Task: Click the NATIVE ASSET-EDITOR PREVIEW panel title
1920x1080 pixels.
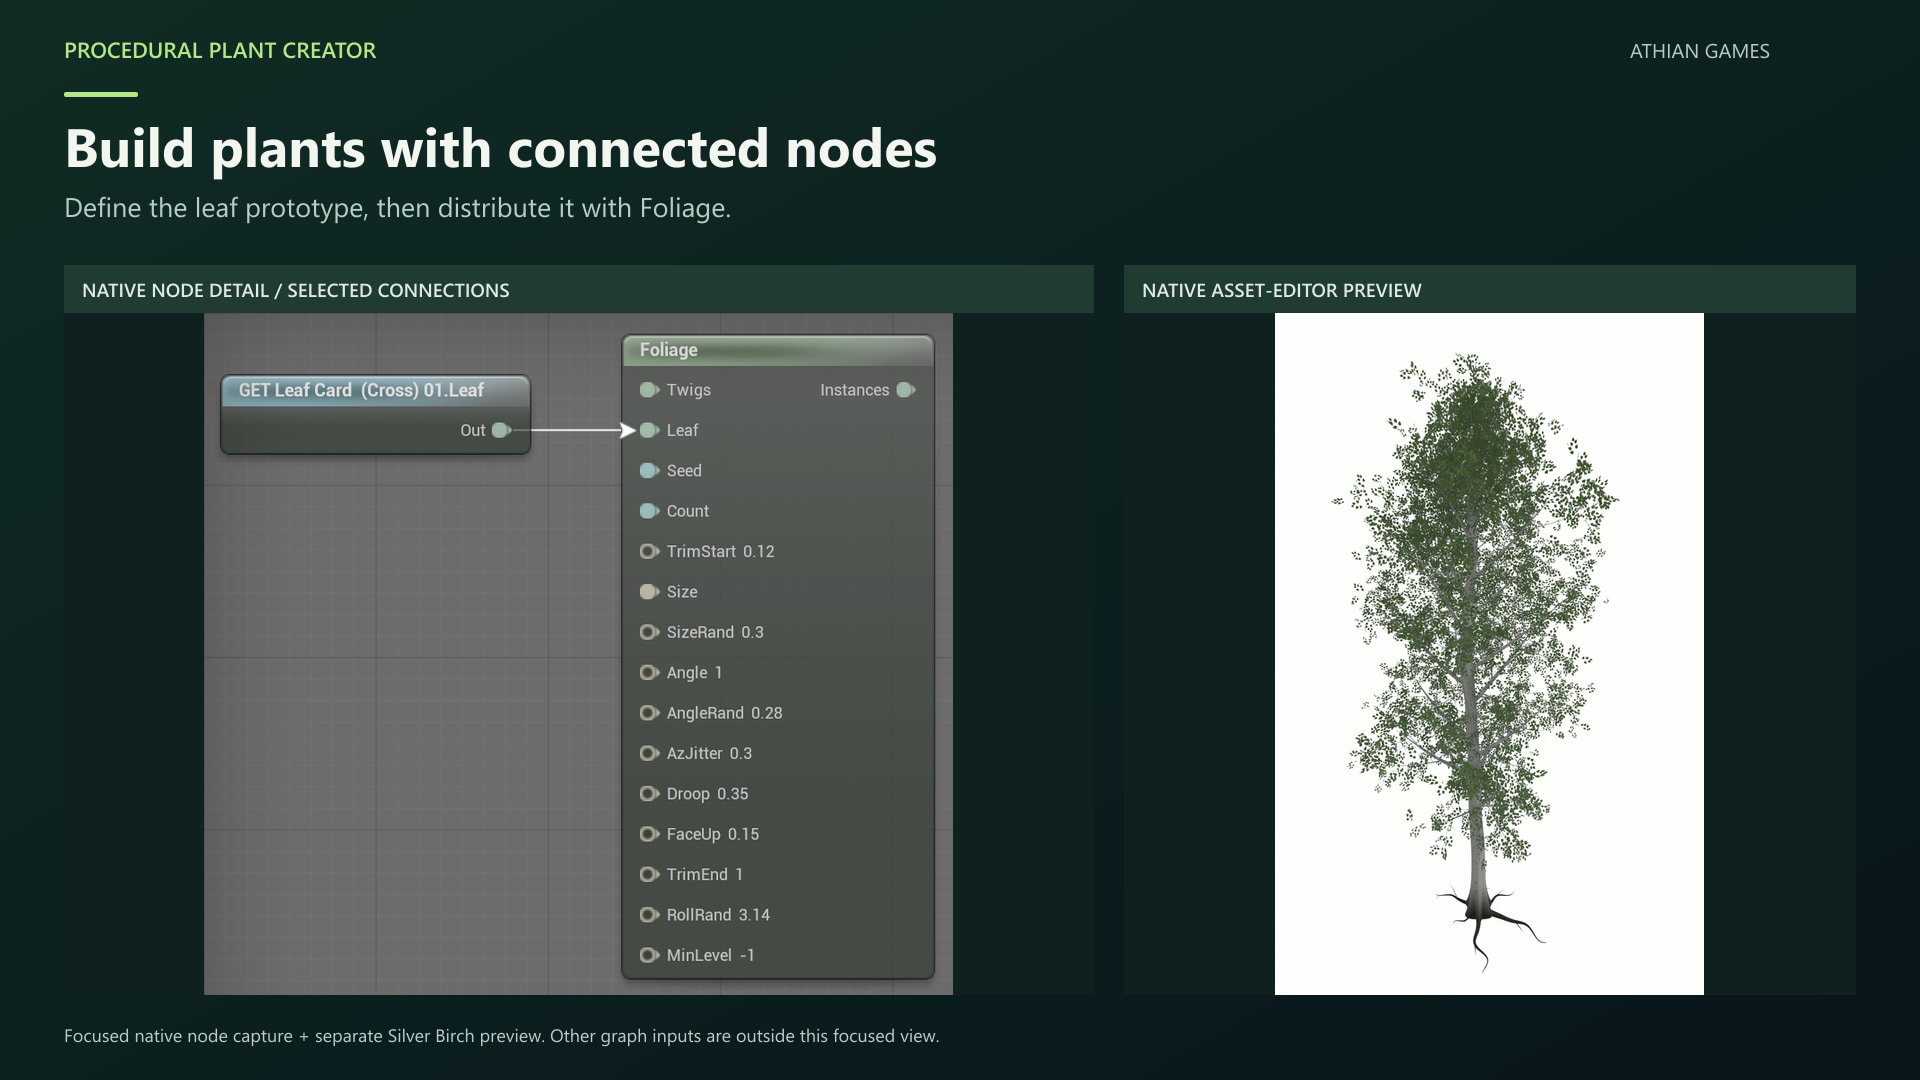Action: [1281, 290]
